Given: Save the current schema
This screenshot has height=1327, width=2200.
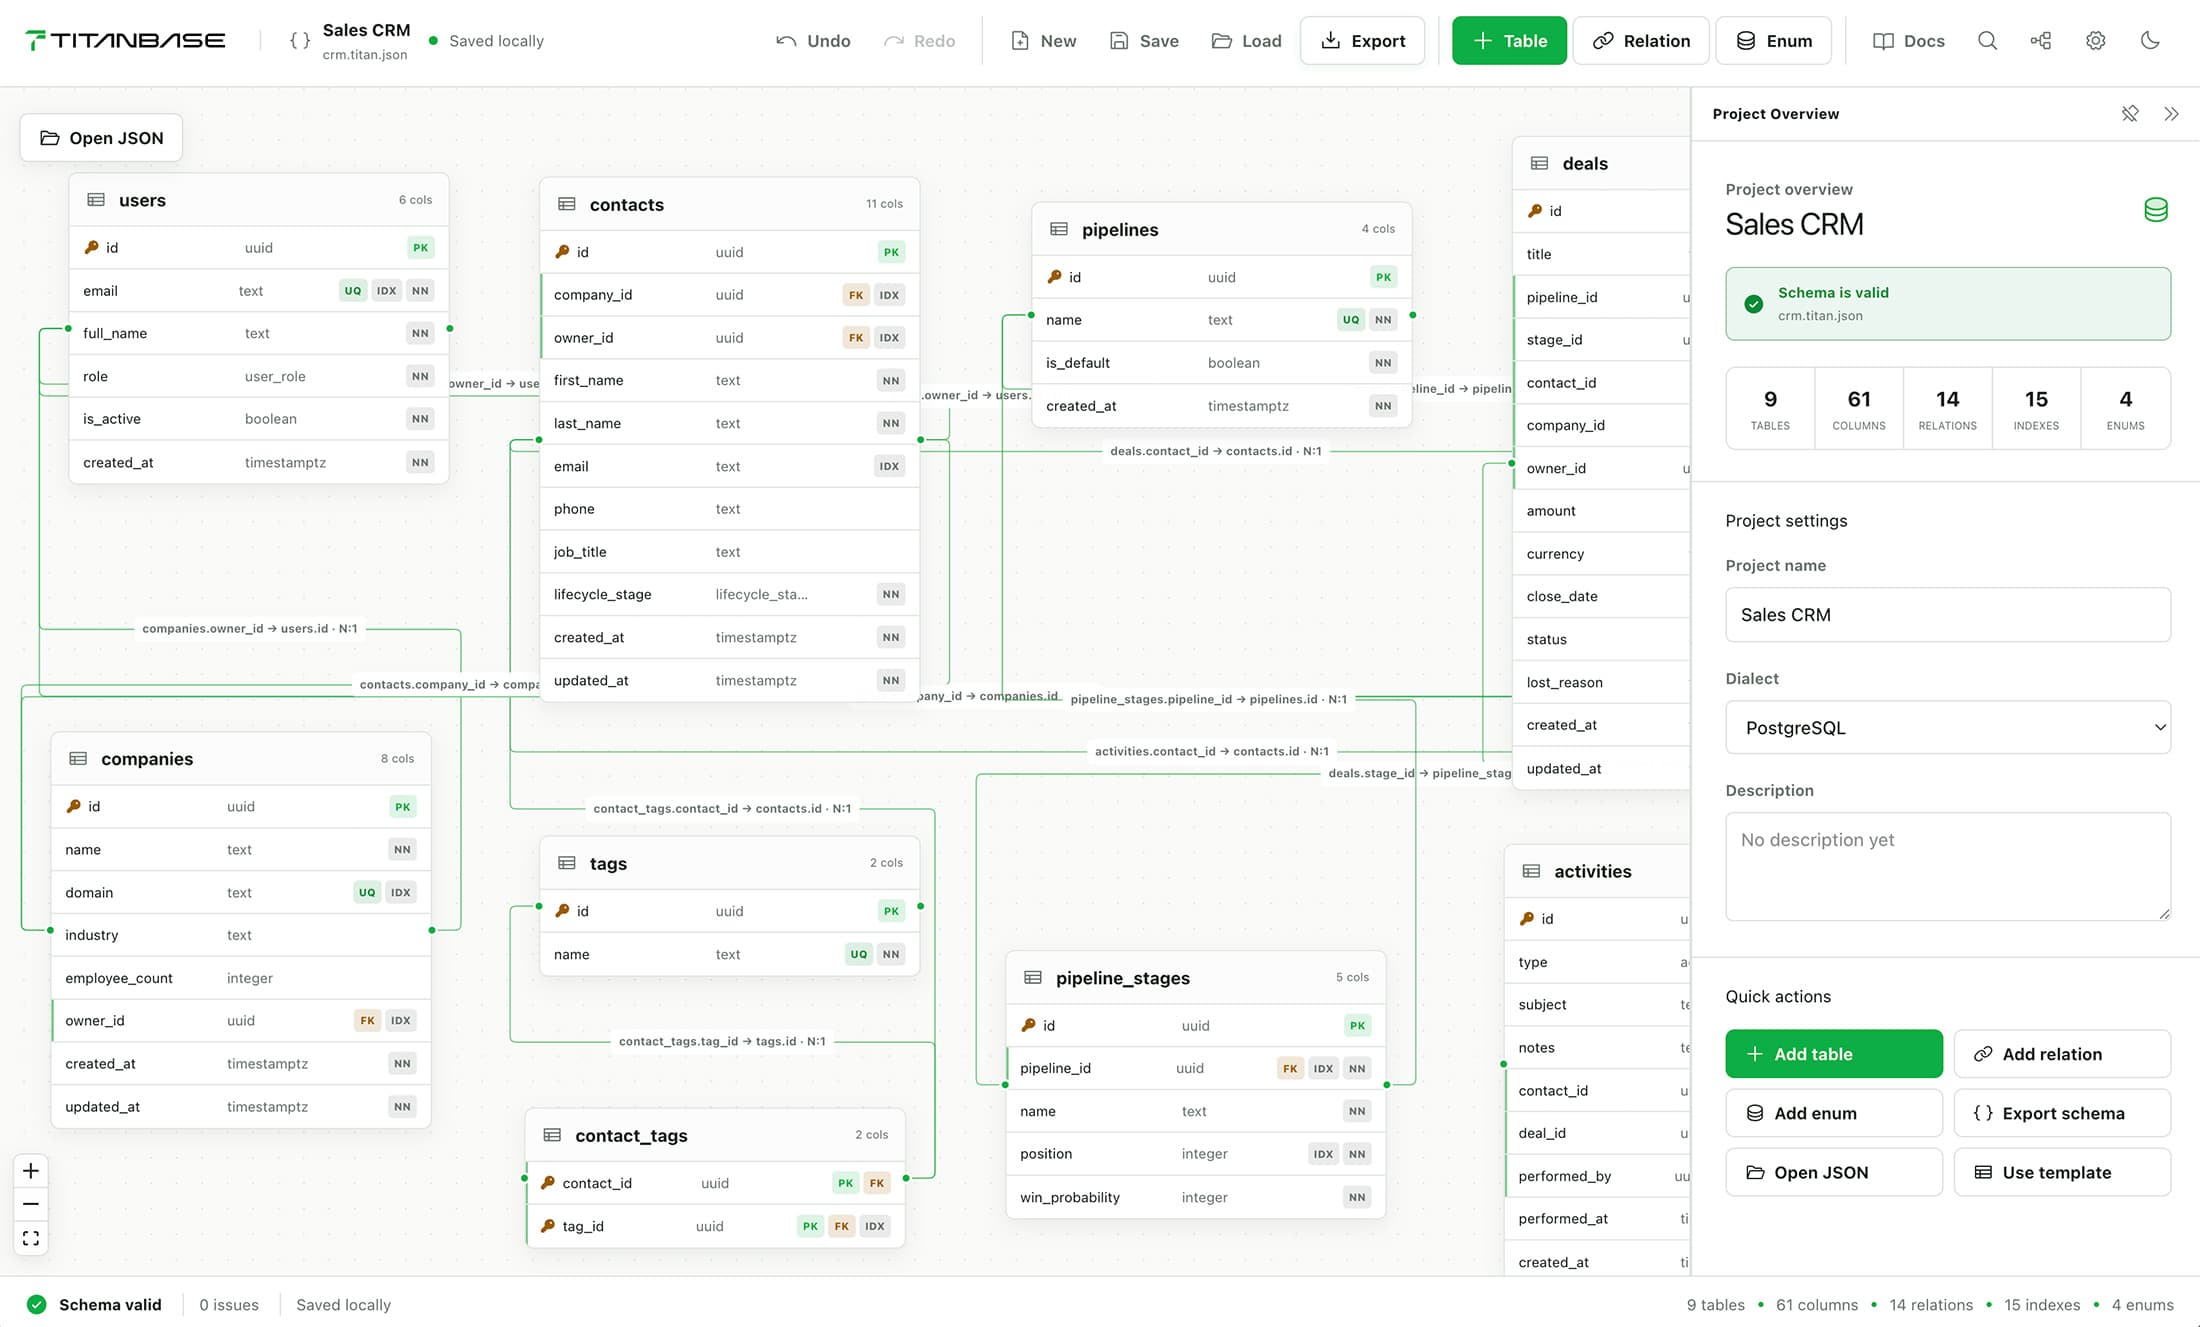Looking at the screenshot, I should click(x=1145, y=41).
